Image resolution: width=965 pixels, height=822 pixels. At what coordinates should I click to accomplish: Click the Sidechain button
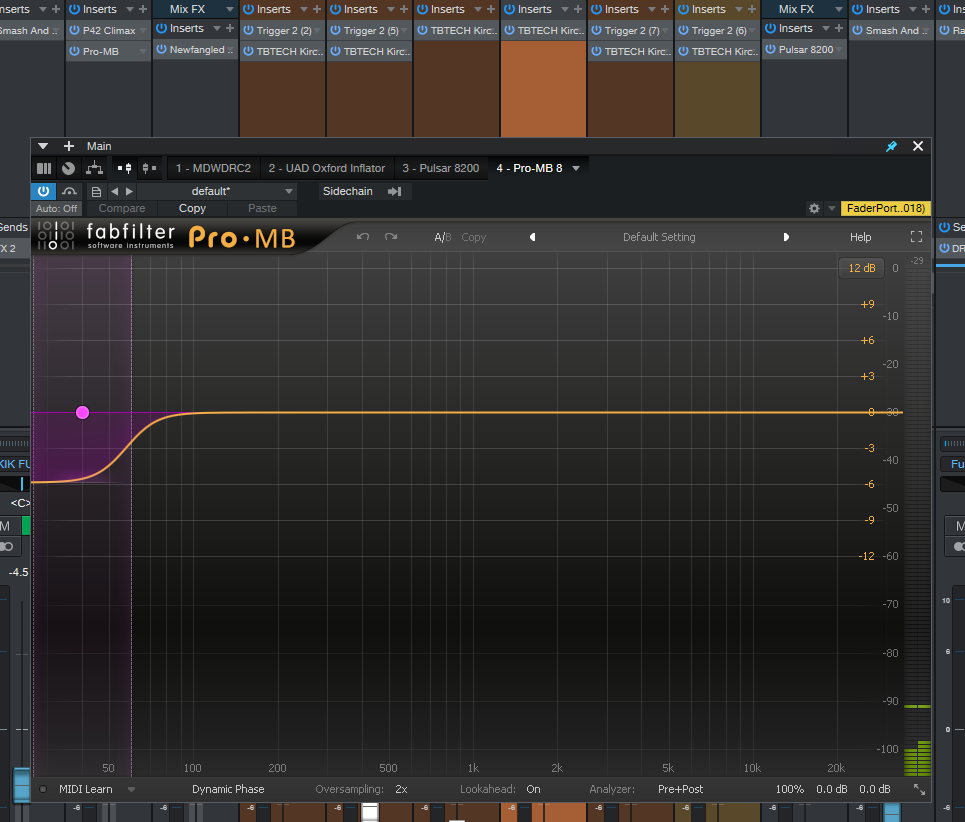[348, 191]
